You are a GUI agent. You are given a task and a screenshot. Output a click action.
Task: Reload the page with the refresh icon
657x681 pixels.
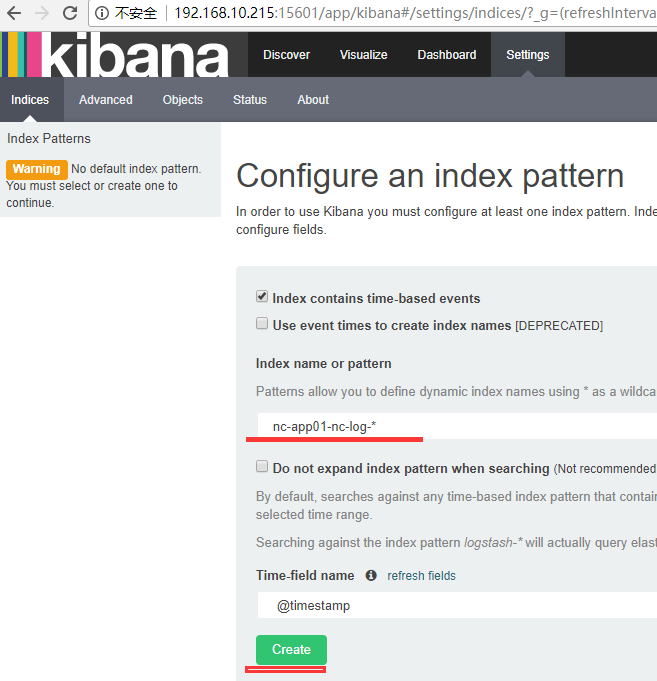(70, 13)
